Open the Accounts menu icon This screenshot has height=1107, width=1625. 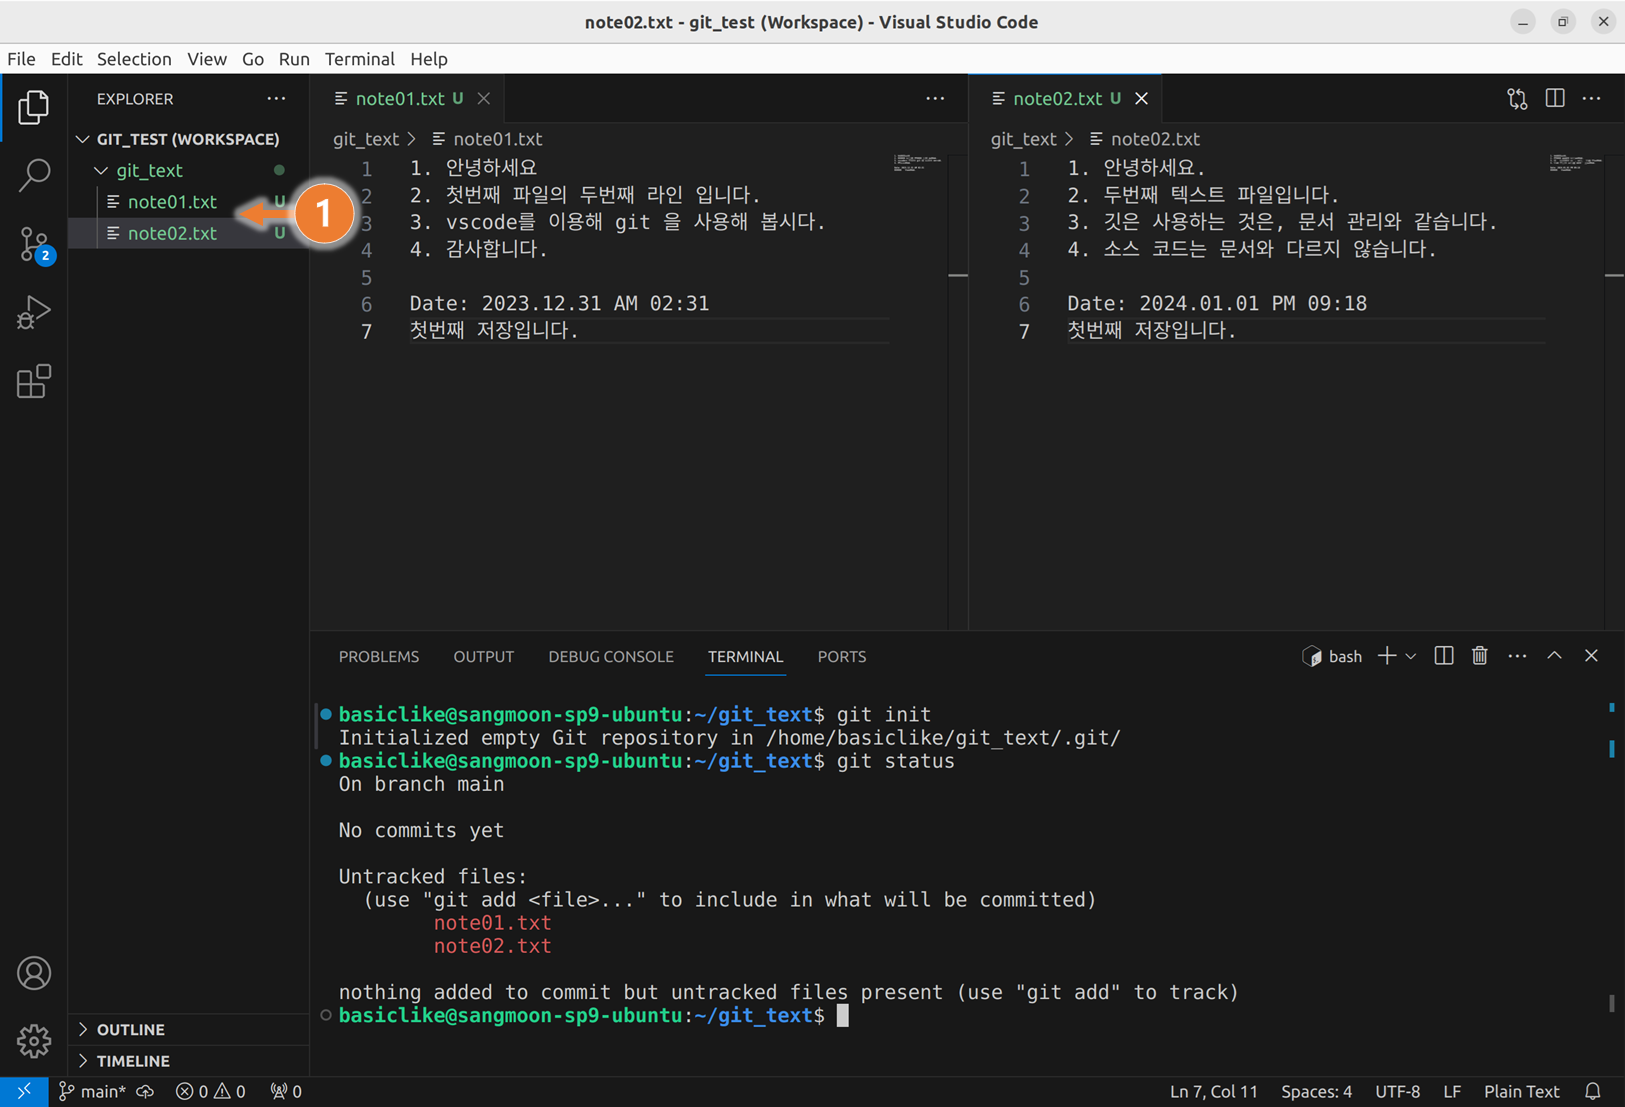click(33, 973)
